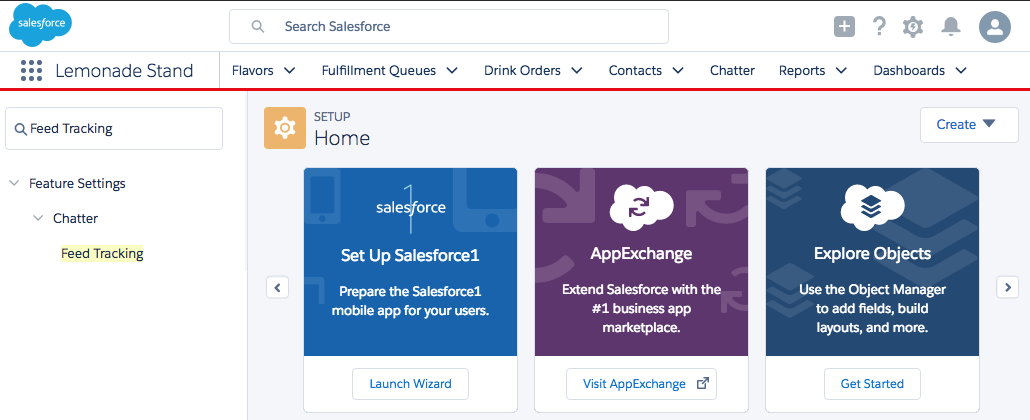This screenshot has height=420, width=1030.
Task: Switch to the Chatter tab
Action: click(732, 71)
